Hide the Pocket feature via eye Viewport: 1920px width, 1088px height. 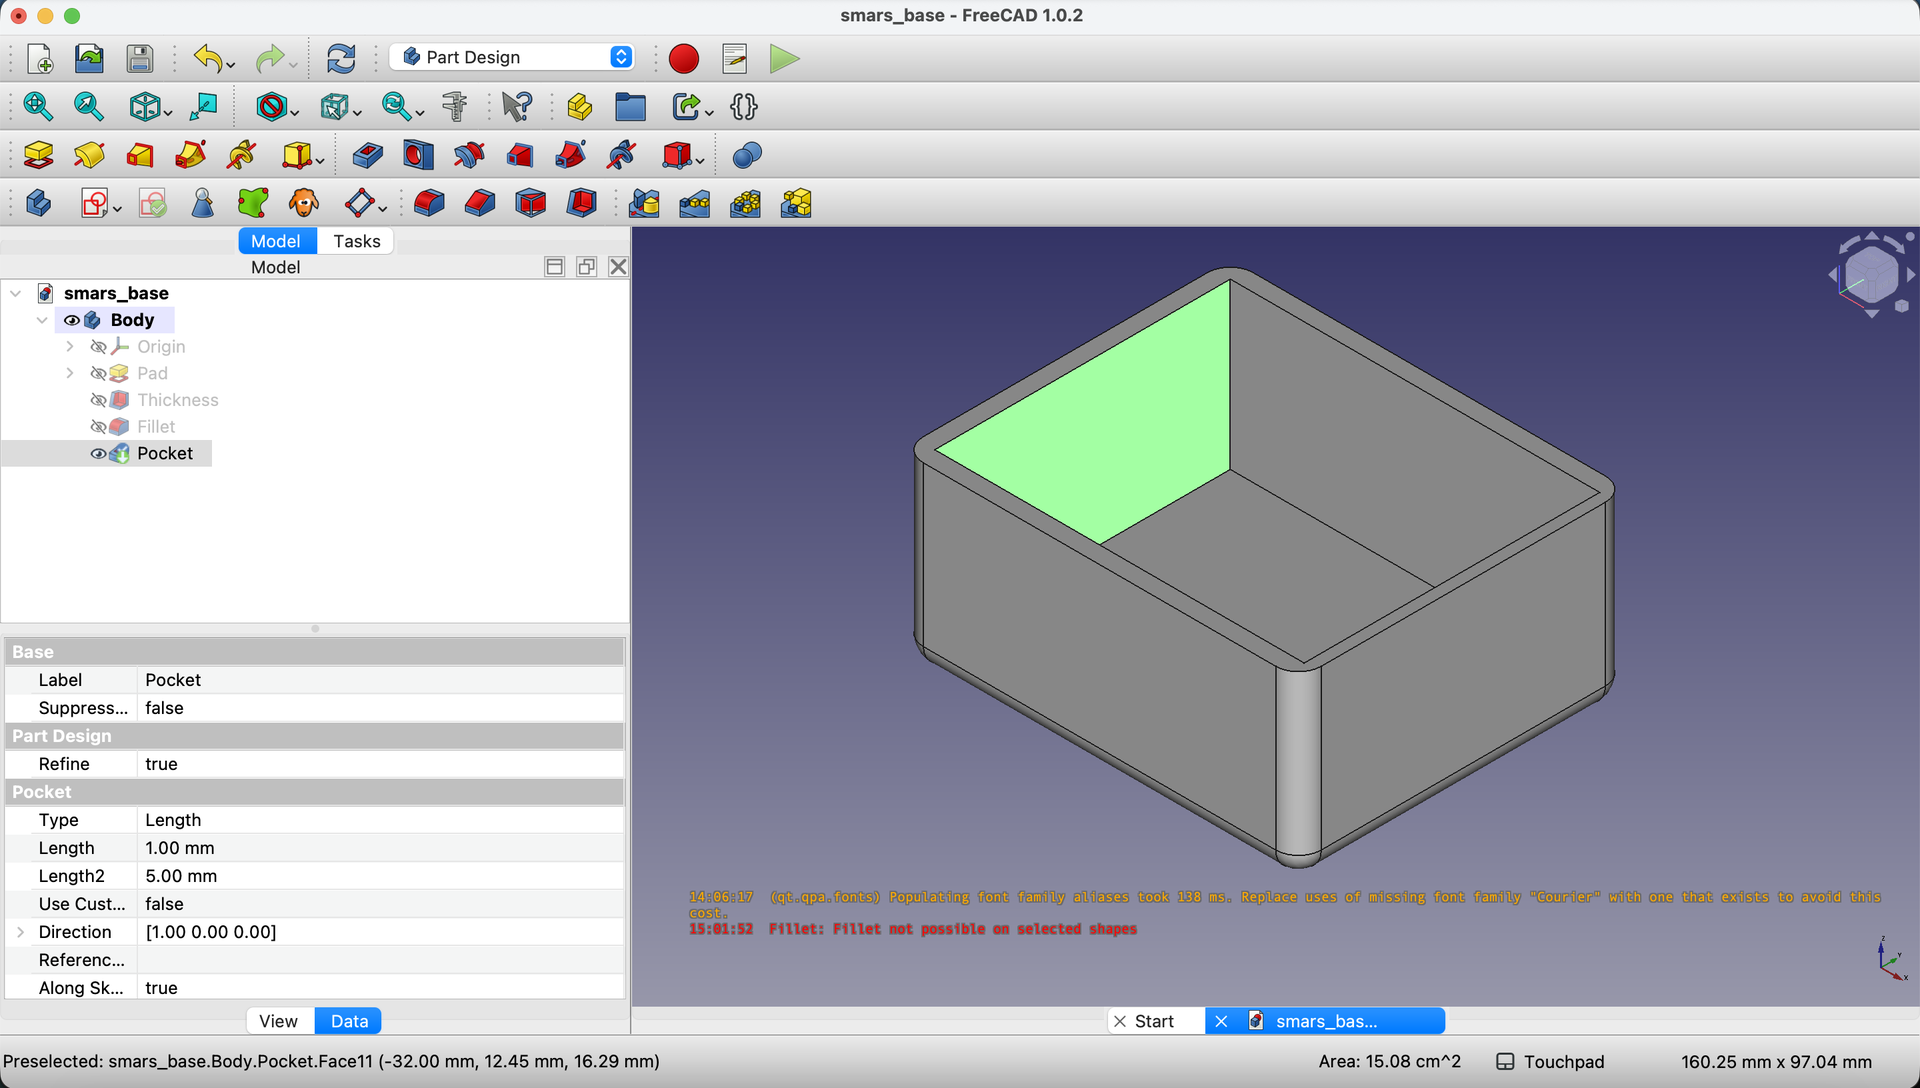(x=98, y=453)
